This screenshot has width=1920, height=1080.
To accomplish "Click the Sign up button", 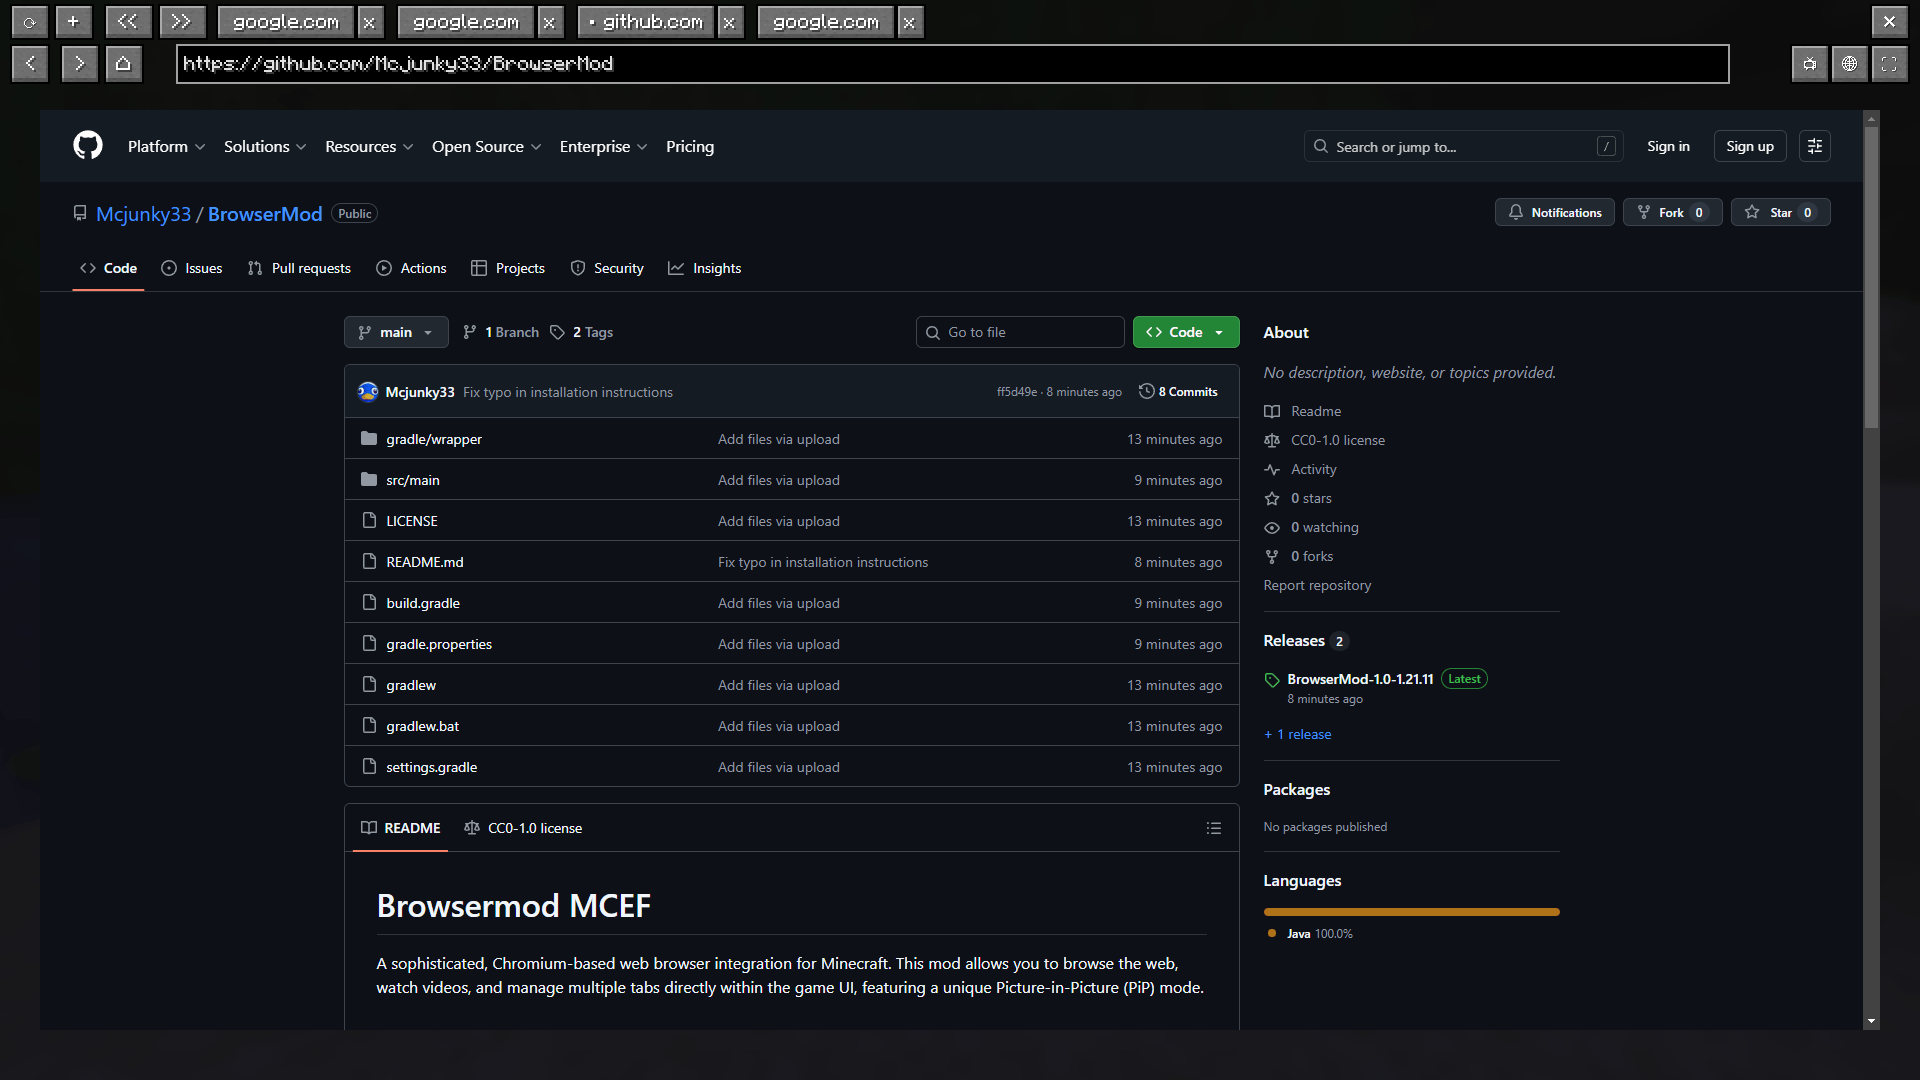I will tap(1749, 146).
